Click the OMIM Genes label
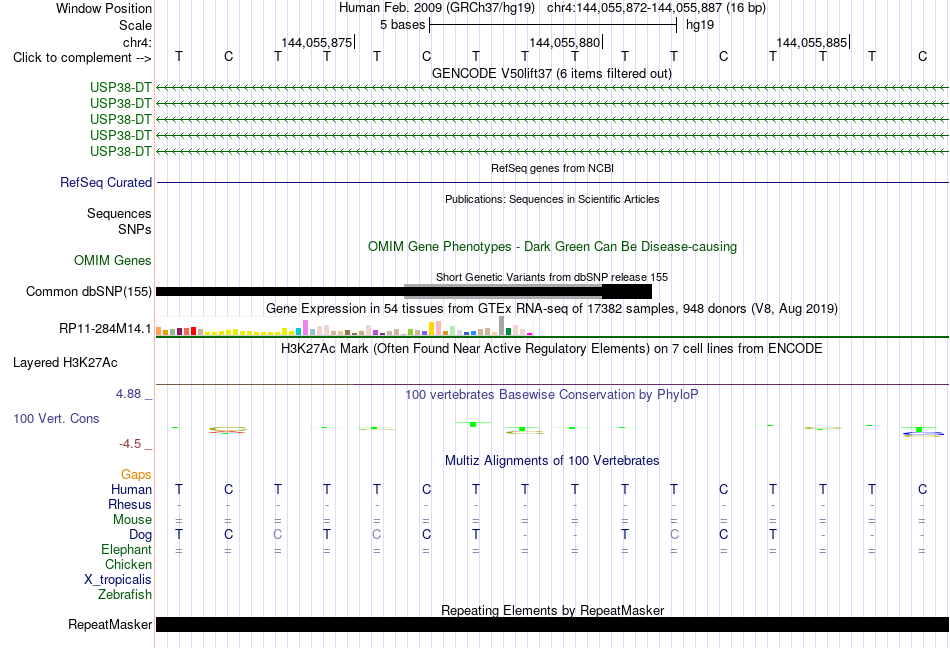This screenshot has height=648, width=950. point(112,260)
